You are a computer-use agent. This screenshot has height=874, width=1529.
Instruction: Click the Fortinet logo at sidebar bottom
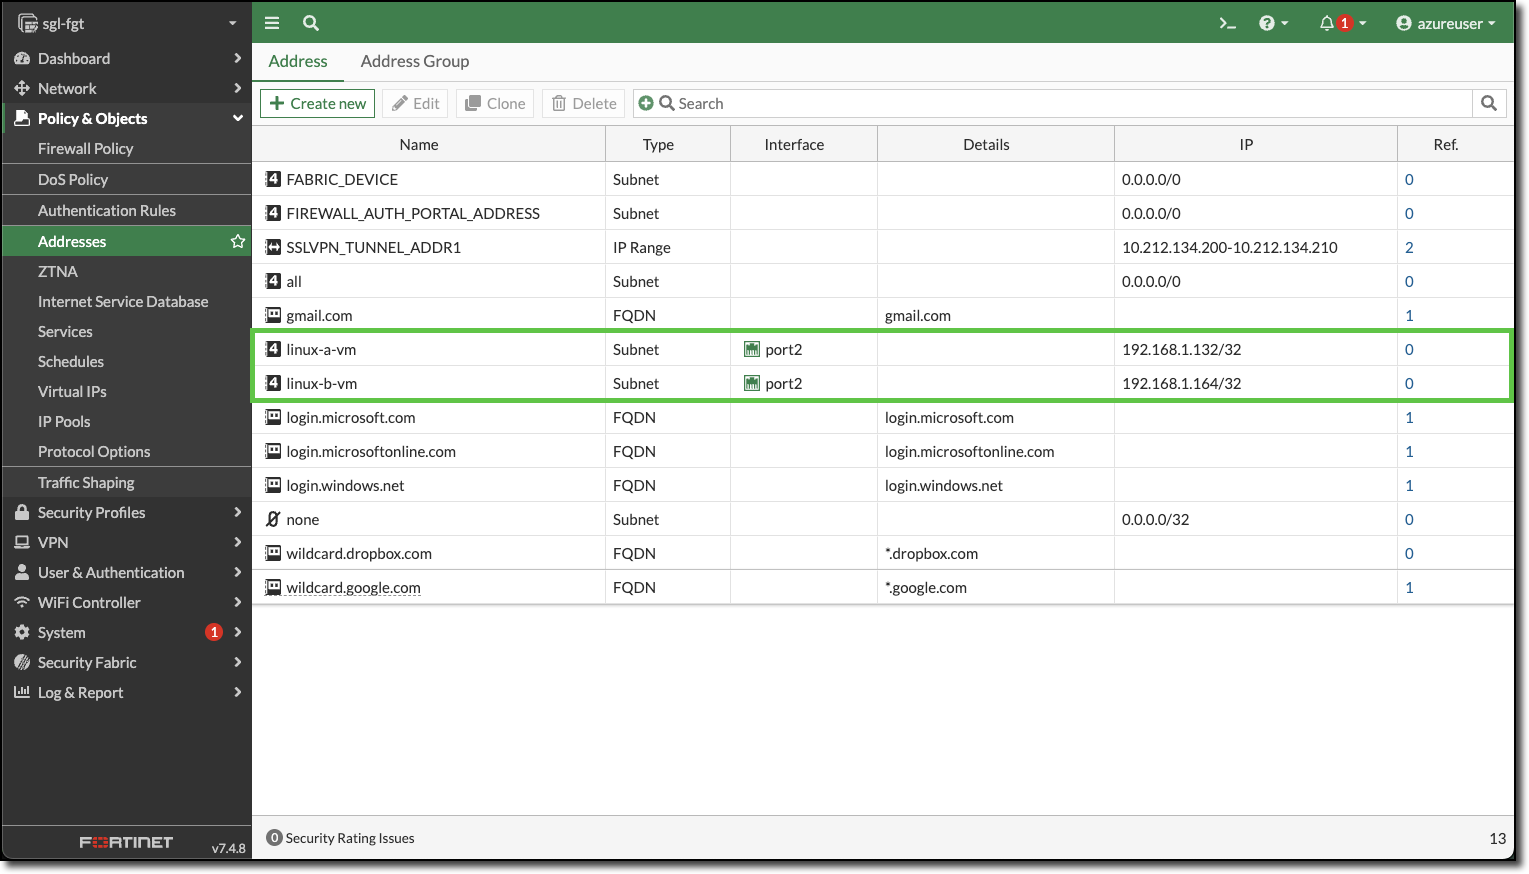(125, 841)
